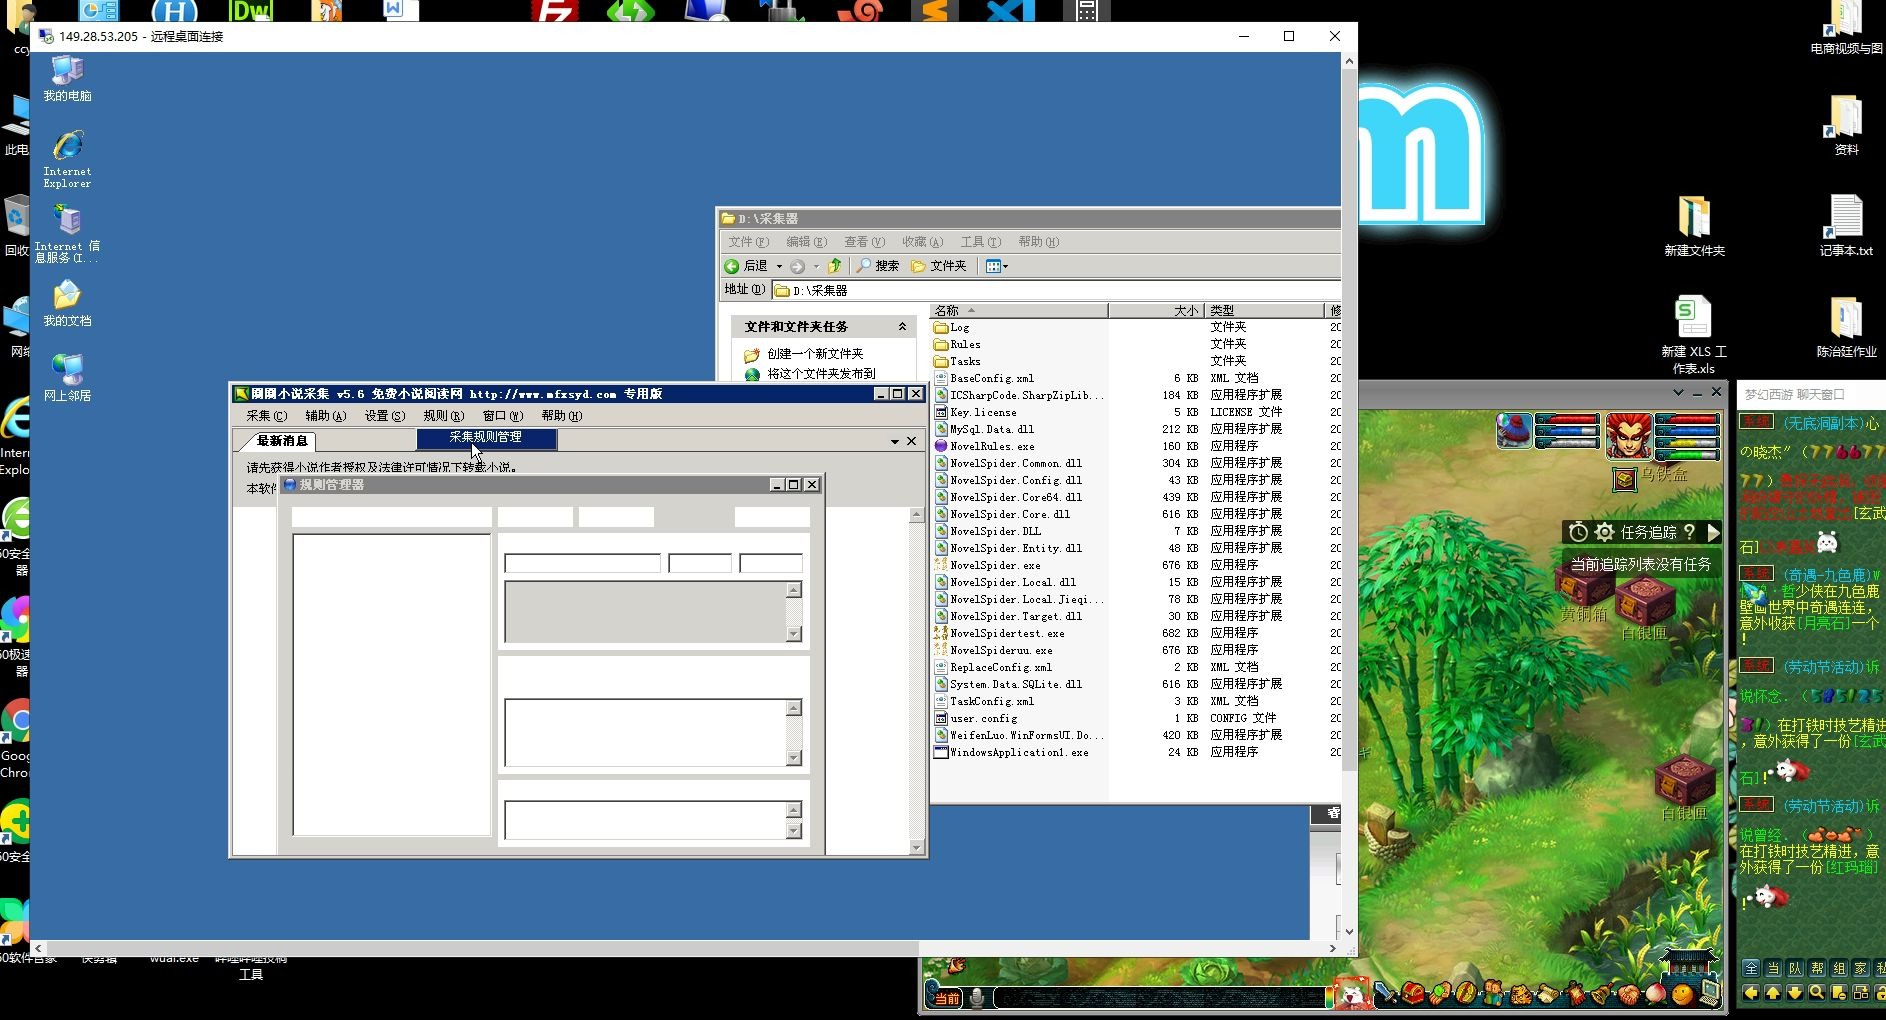Open the 我的电脑 desktop icon
Screen dimensions: 1886x1020
[x=67, y=78]
